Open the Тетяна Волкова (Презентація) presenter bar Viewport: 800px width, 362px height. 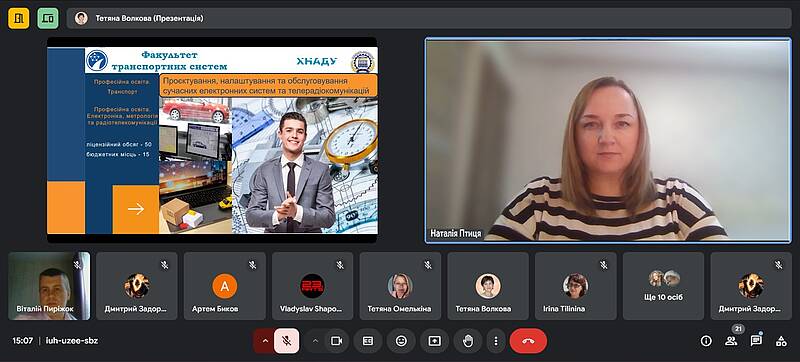pos(429,18)
